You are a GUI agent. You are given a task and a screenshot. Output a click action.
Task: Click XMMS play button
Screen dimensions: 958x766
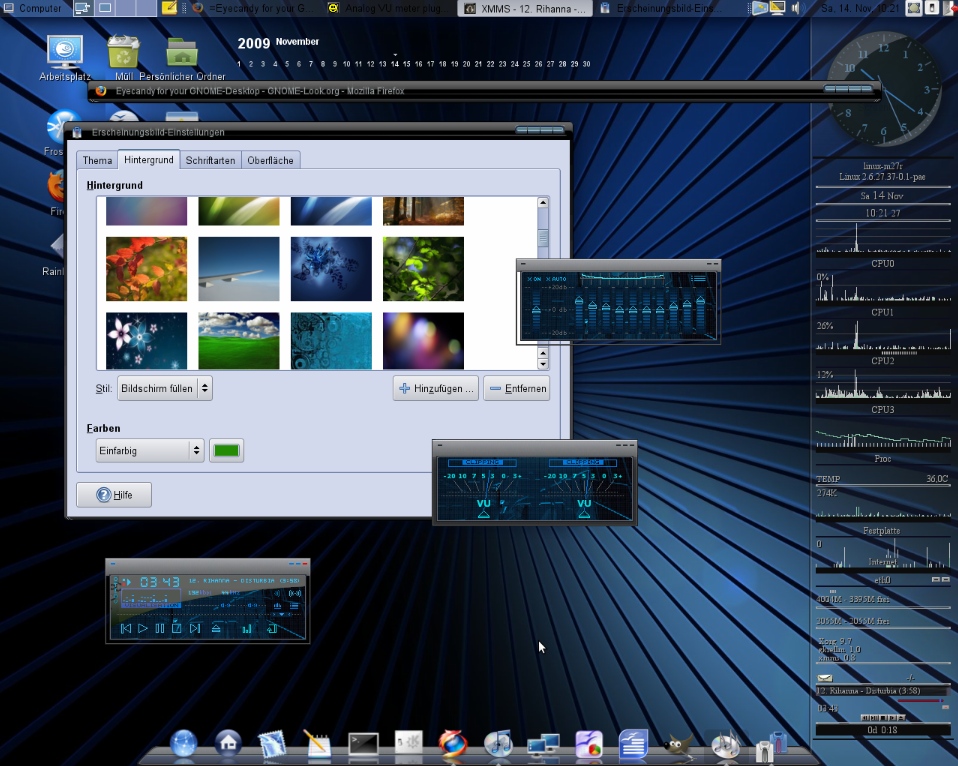coord(142,629)
